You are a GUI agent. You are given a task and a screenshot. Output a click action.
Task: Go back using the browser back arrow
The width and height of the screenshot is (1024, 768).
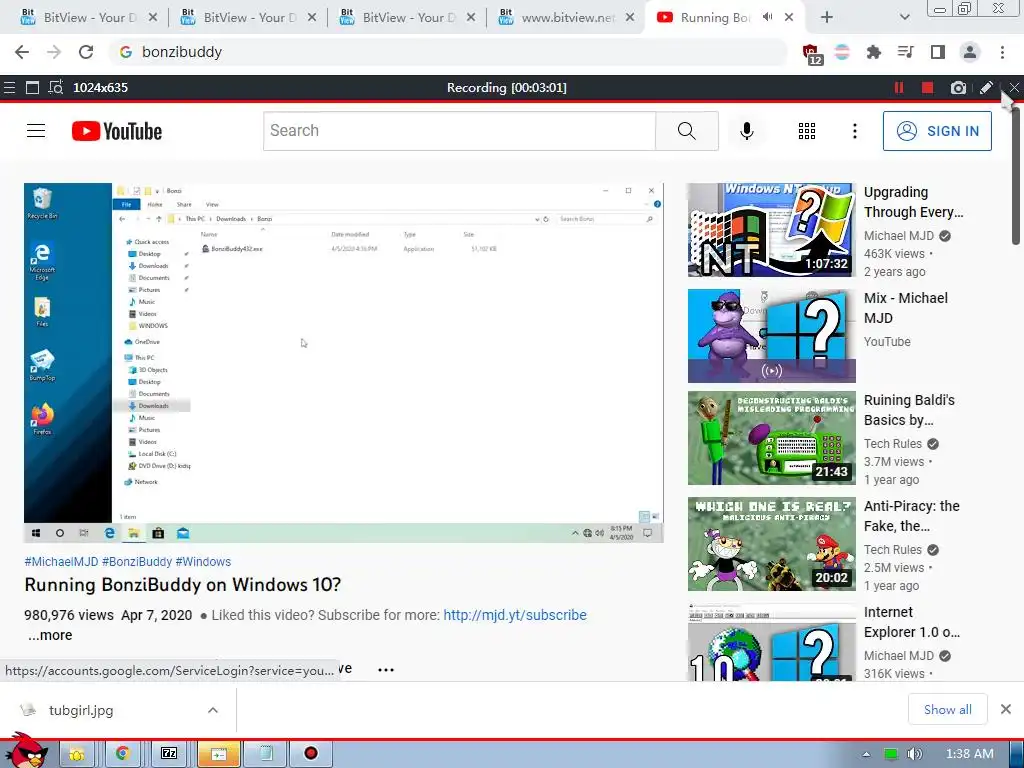point(22,52)
